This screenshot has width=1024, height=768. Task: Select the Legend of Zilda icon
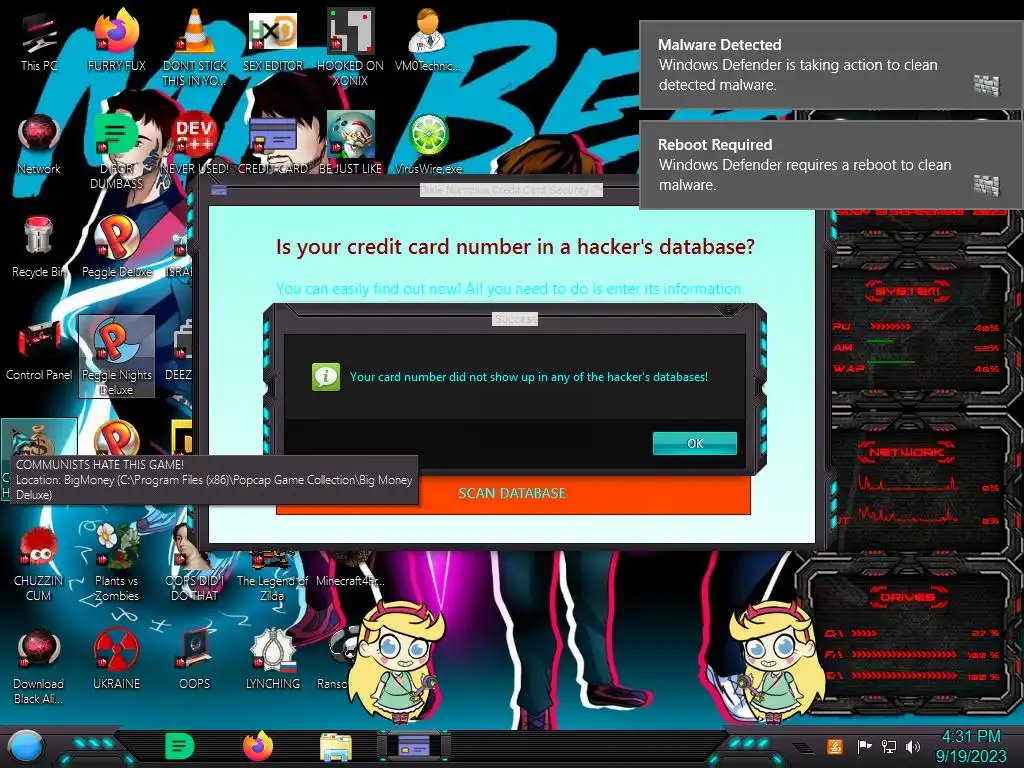pyautogui.click(x=272, y=576)
